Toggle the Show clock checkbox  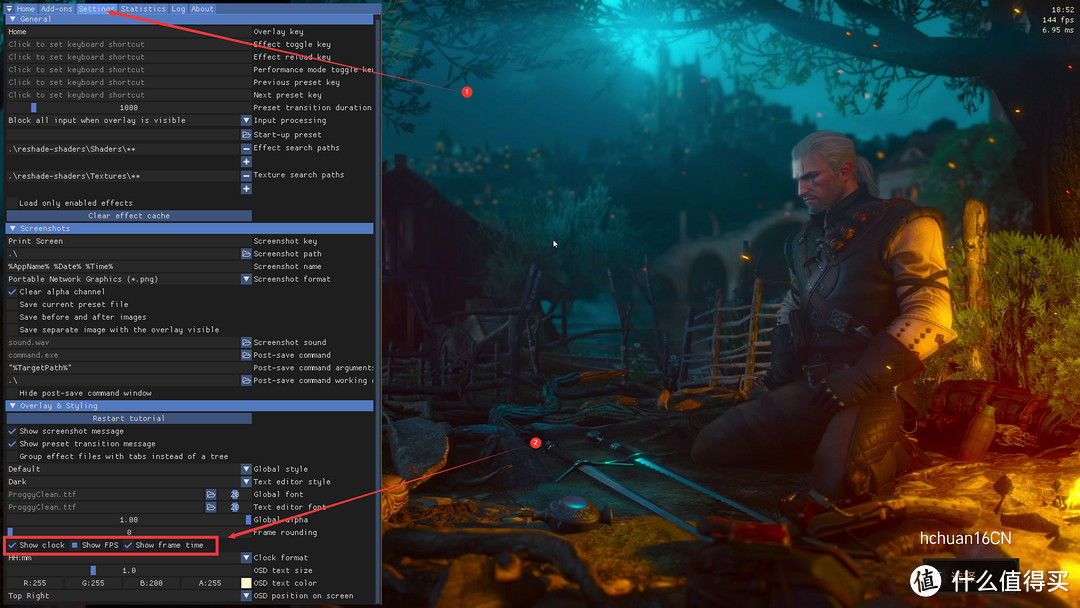point(12,545)
